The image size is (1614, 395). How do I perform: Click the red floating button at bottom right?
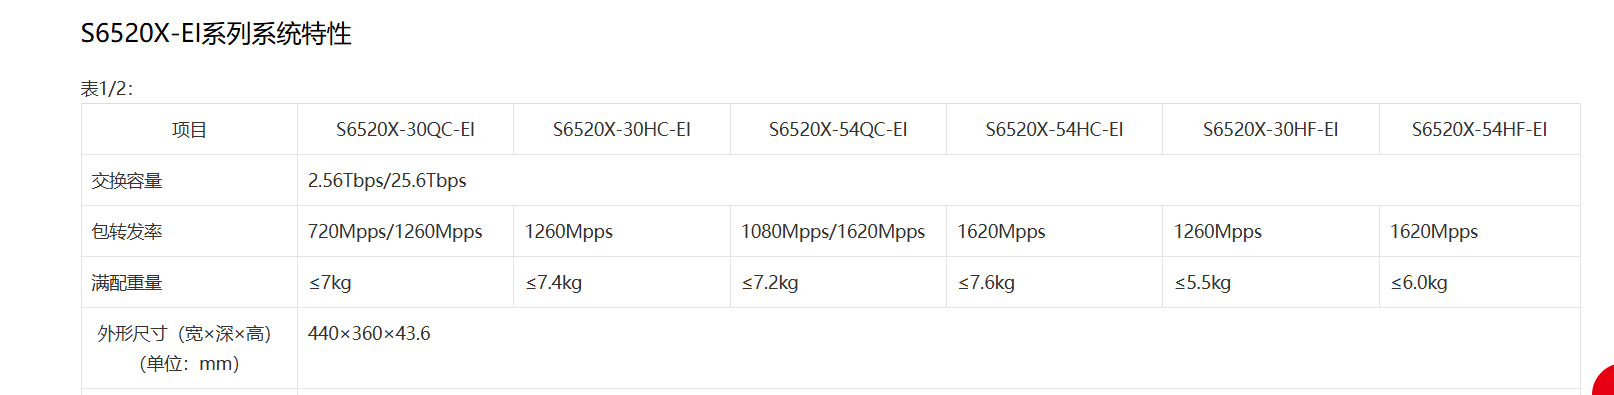tap(1604, 383)
